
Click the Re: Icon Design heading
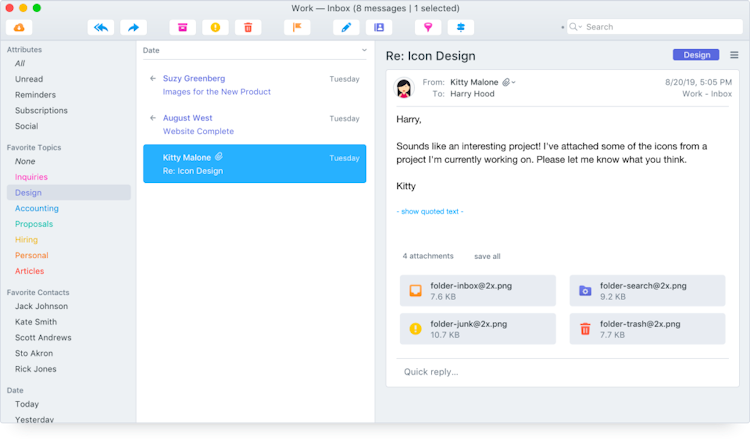(430, 56)
